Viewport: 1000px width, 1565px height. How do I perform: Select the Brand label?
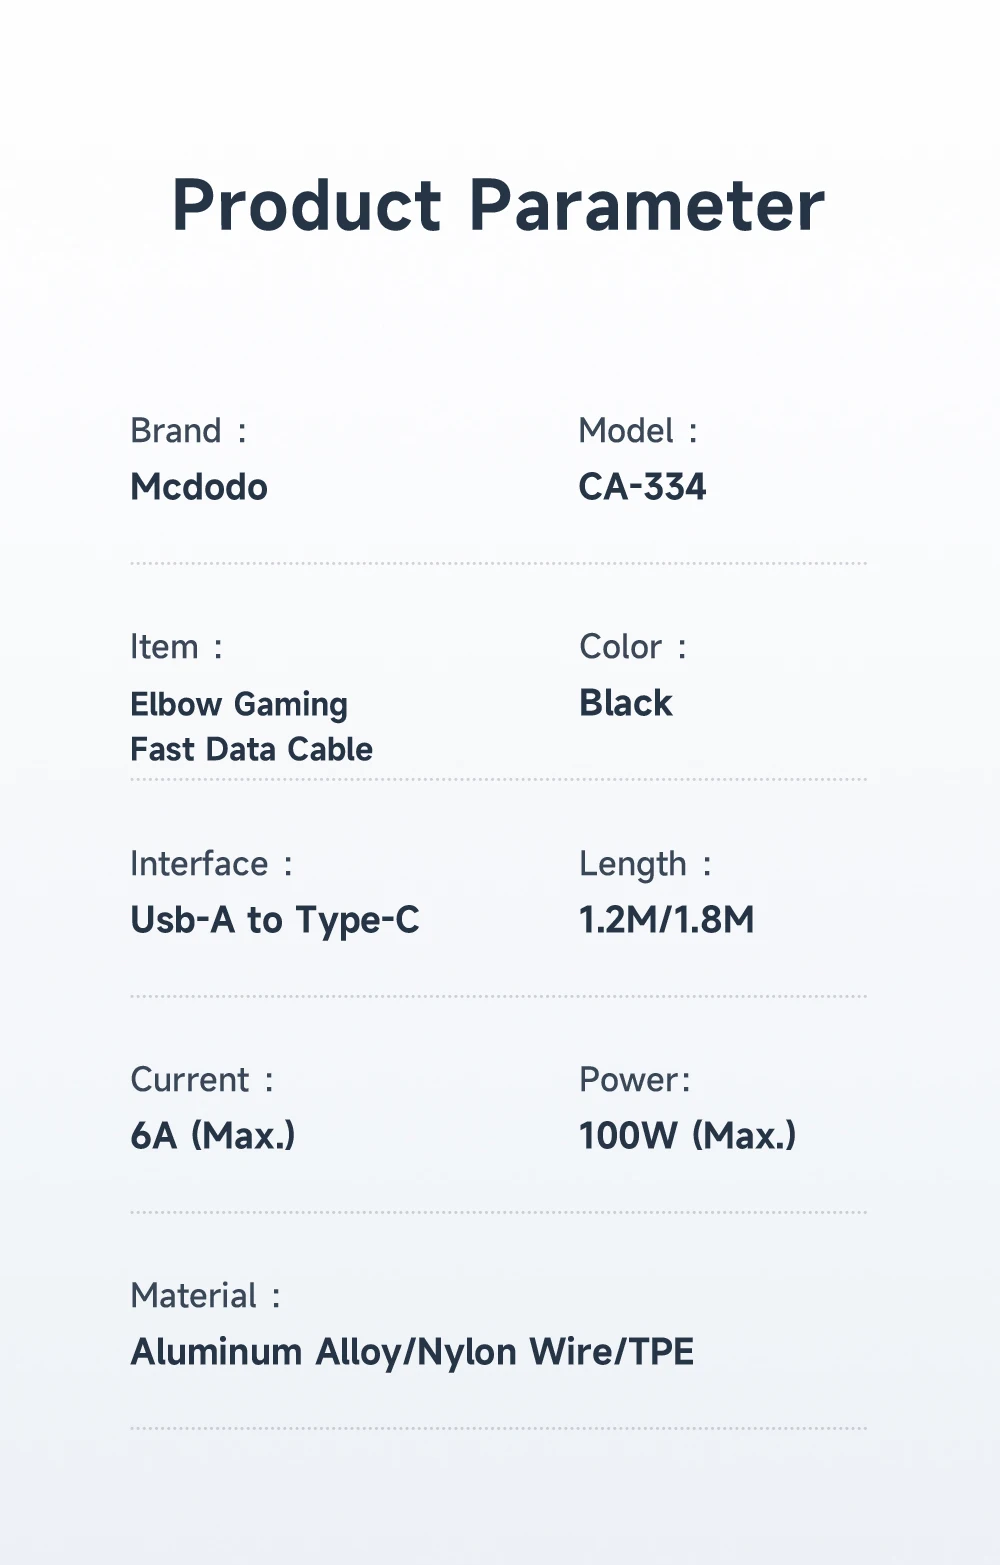coord(188,431)
